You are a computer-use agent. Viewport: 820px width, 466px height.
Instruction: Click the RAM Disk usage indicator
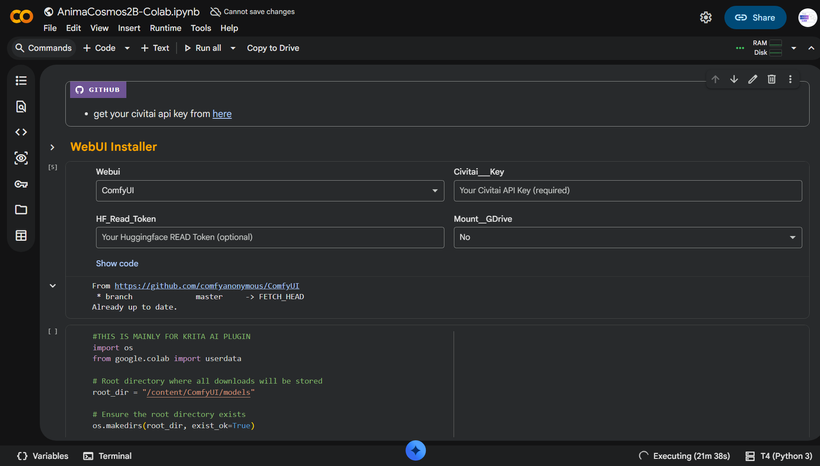[x=767, y=48]
